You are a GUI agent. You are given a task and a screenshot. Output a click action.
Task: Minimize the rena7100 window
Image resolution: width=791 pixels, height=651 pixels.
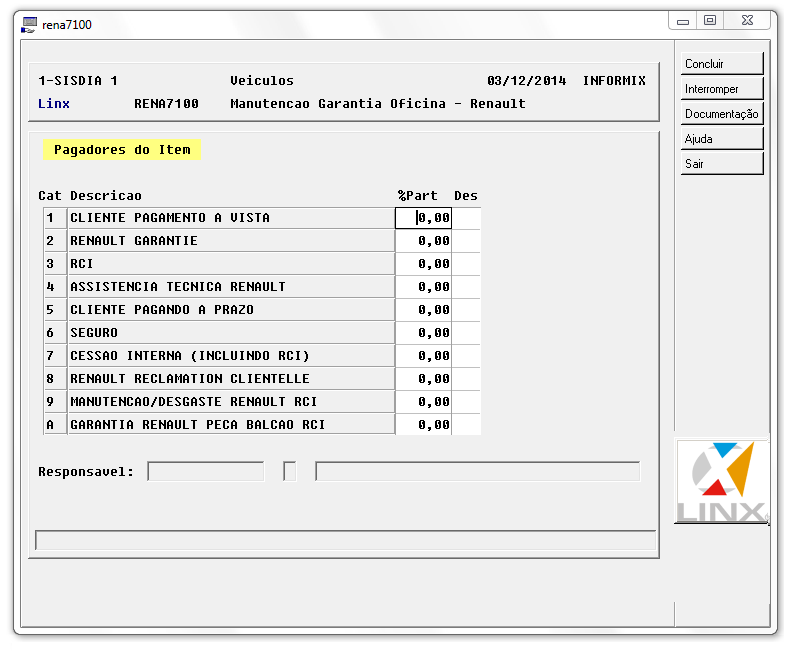click(683, 21)
